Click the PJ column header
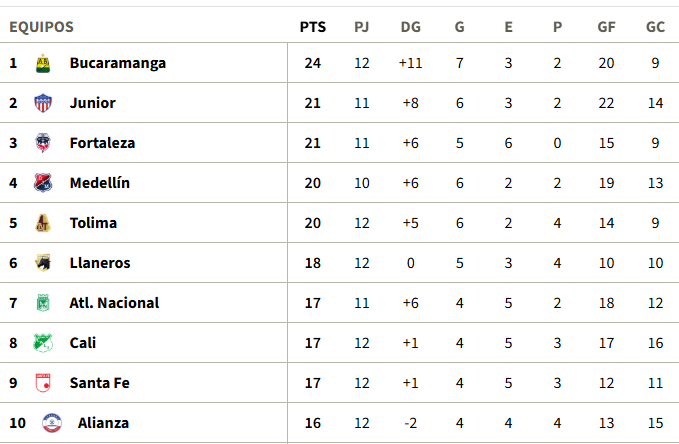Image resolution: width=679 pixels, height=444 pixels. (x=362, y=27)
